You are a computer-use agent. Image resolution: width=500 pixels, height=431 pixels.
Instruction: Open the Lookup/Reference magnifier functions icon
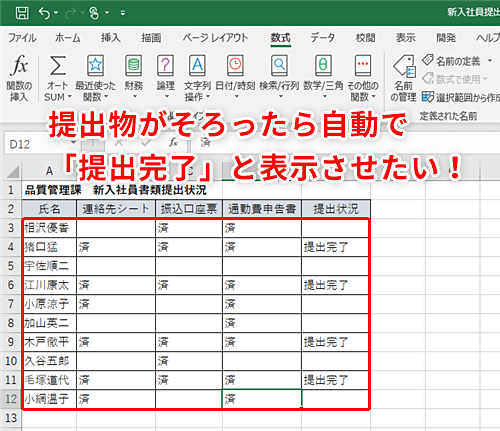[x=279, y=65]
